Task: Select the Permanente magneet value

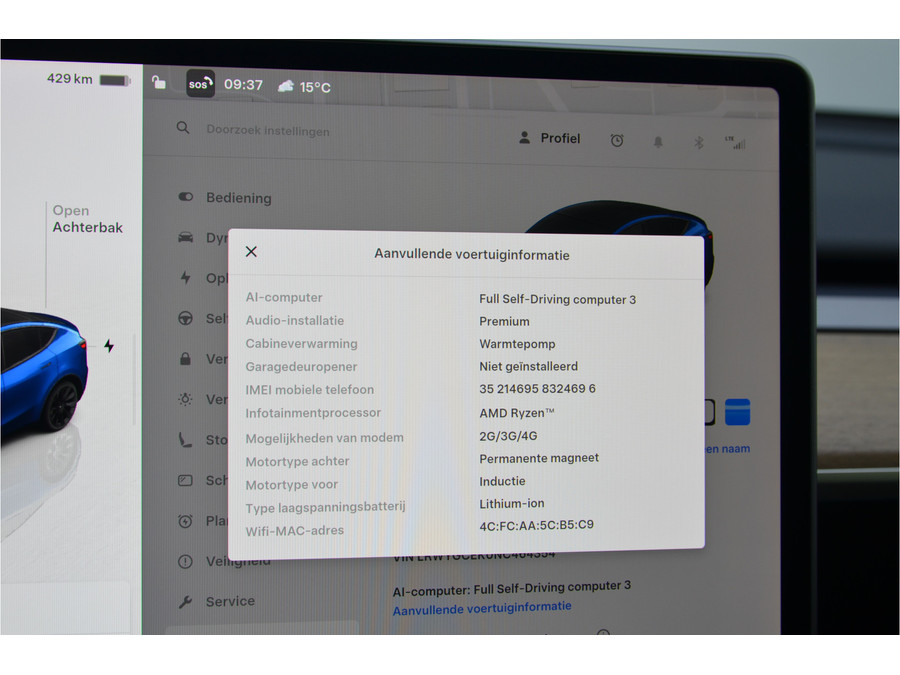Action: coord(539,458)
